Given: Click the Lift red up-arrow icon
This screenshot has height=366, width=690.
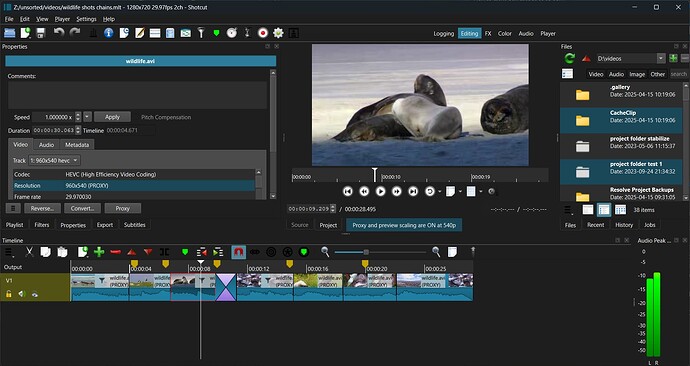Looking at the screenshot, I should pos(132,252).
